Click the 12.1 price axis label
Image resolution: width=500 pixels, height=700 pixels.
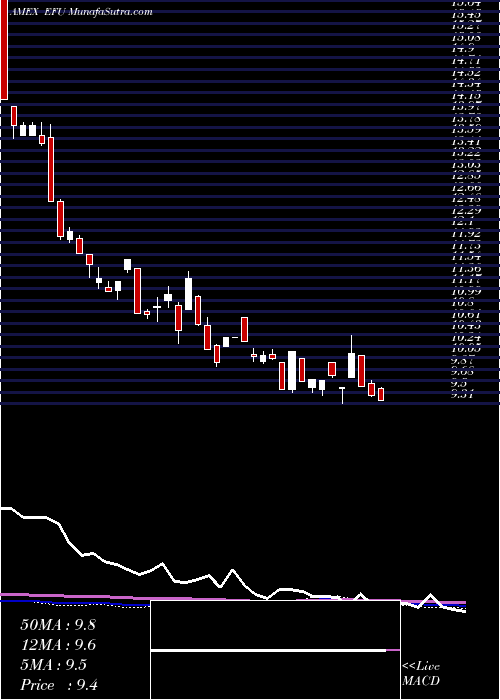point(462,222)
